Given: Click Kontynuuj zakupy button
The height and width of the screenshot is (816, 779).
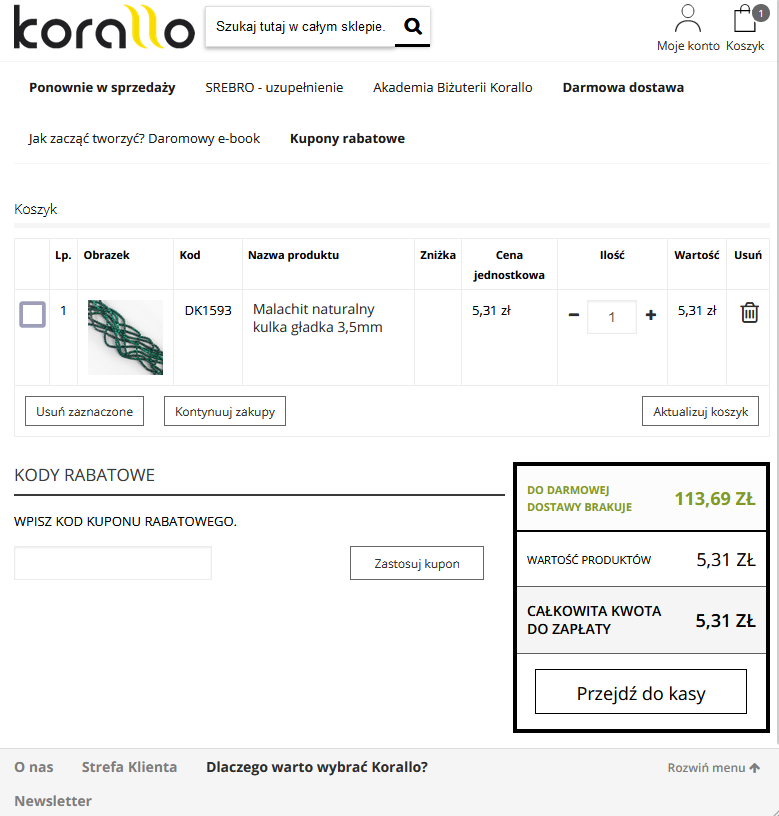Looking at the screenshot, I should click(x=225, y=411).
